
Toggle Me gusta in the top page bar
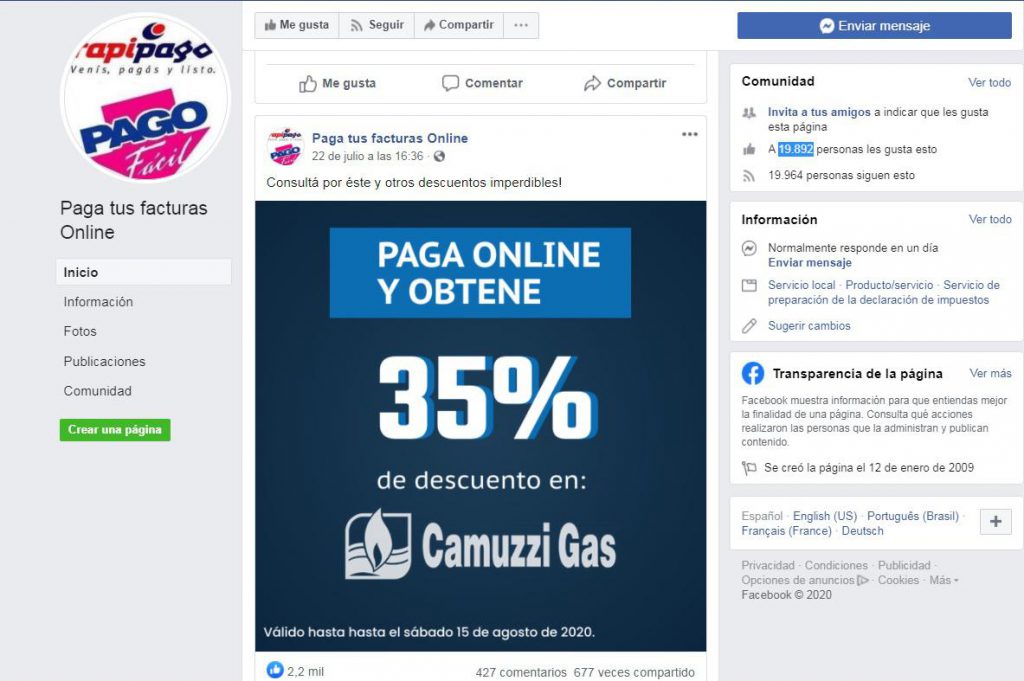(296, 25)
